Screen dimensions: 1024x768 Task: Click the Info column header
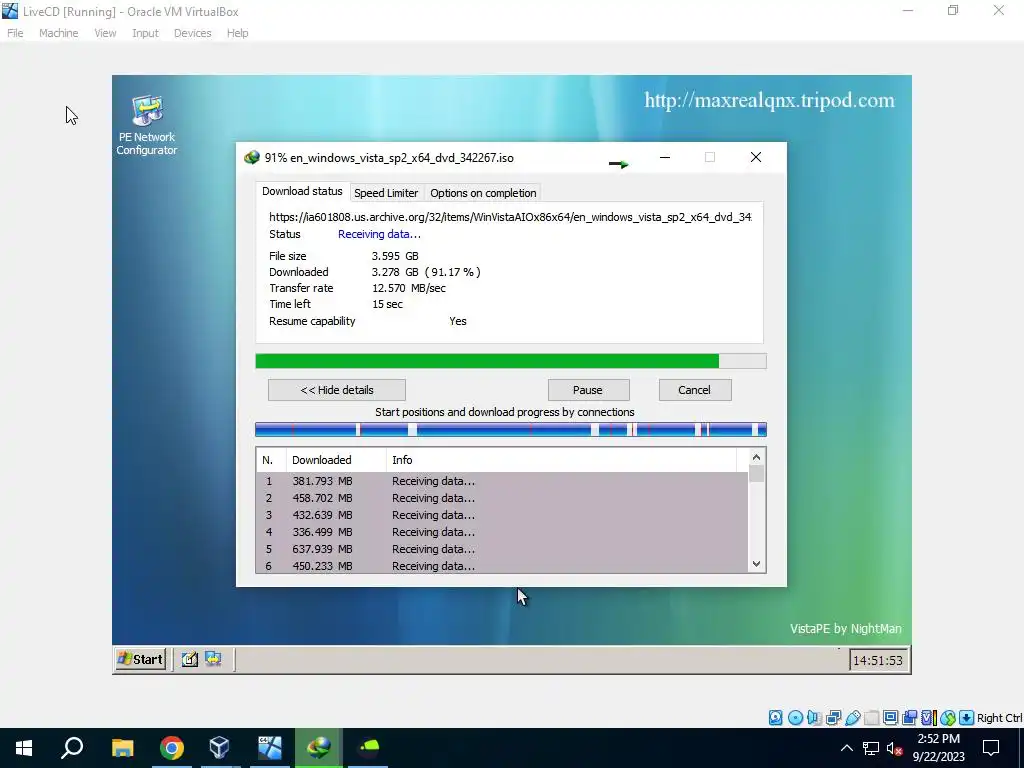point(562,460)
